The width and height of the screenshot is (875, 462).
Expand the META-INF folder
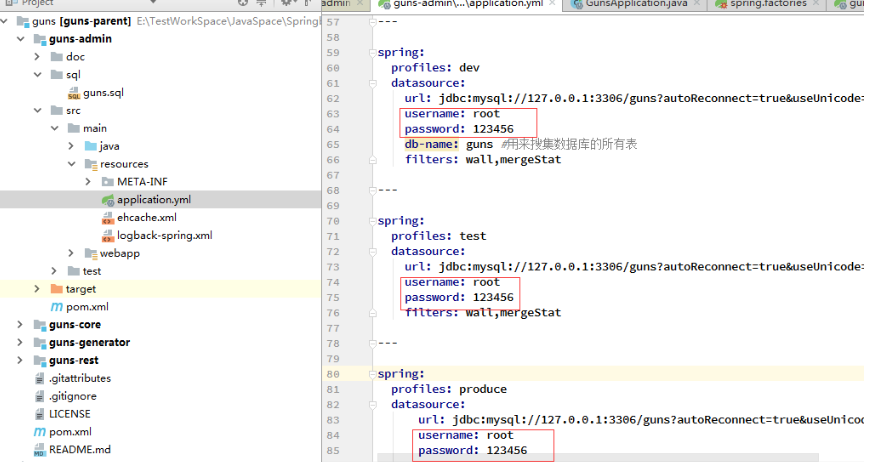click(x=89, y=182)
